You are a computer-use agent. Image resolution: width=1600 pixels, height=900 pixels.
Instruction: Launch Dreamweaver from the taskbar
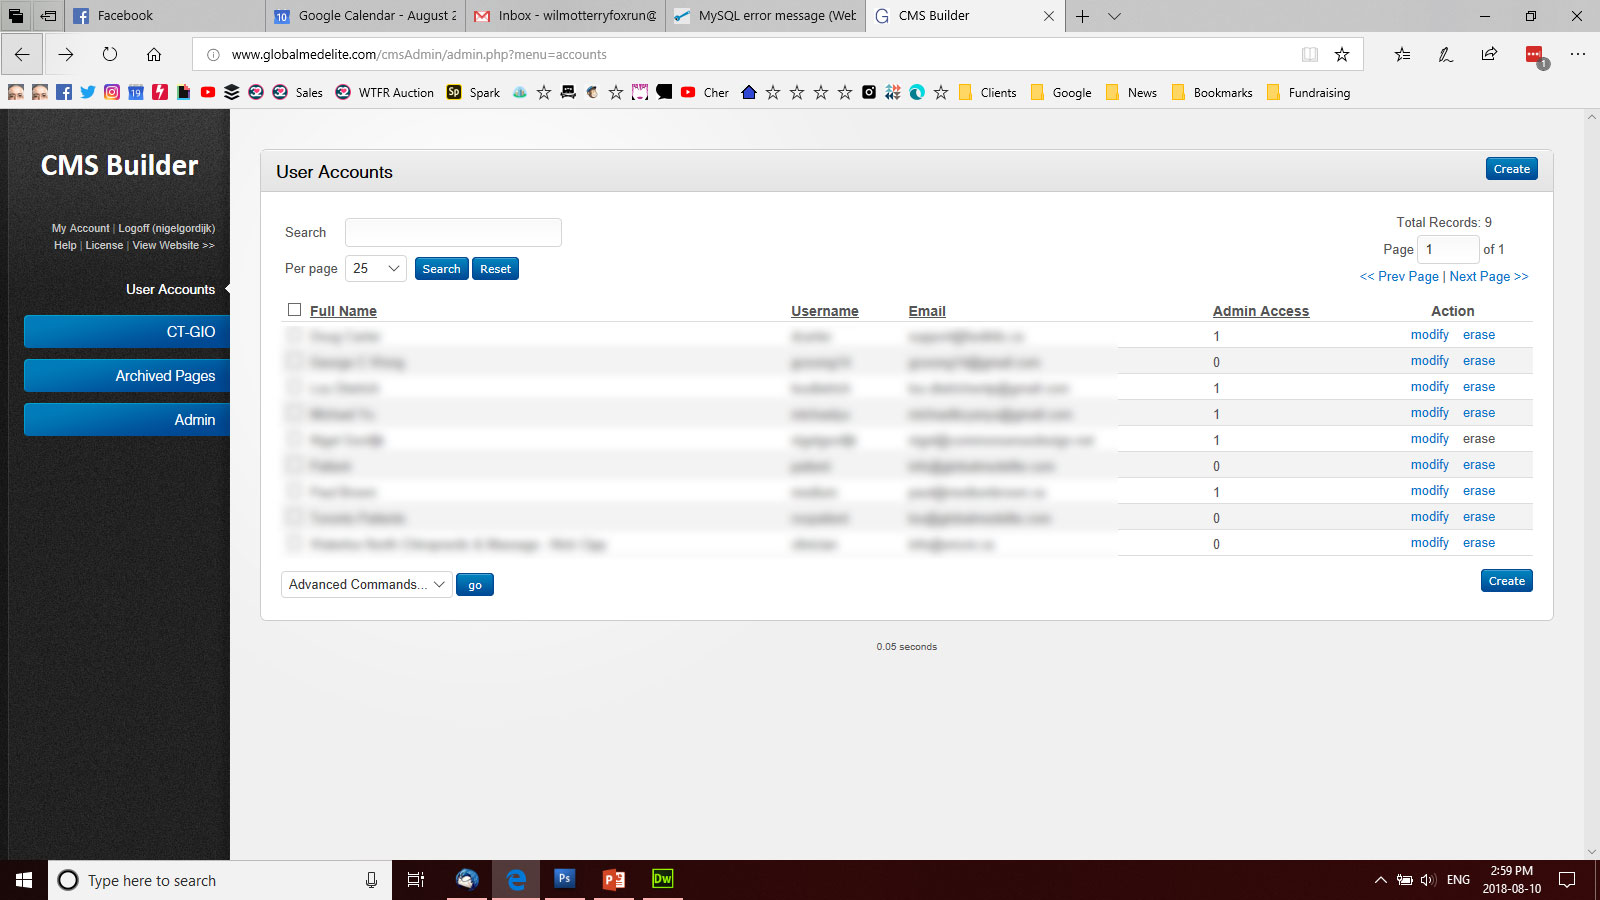[x=662, y=879]
